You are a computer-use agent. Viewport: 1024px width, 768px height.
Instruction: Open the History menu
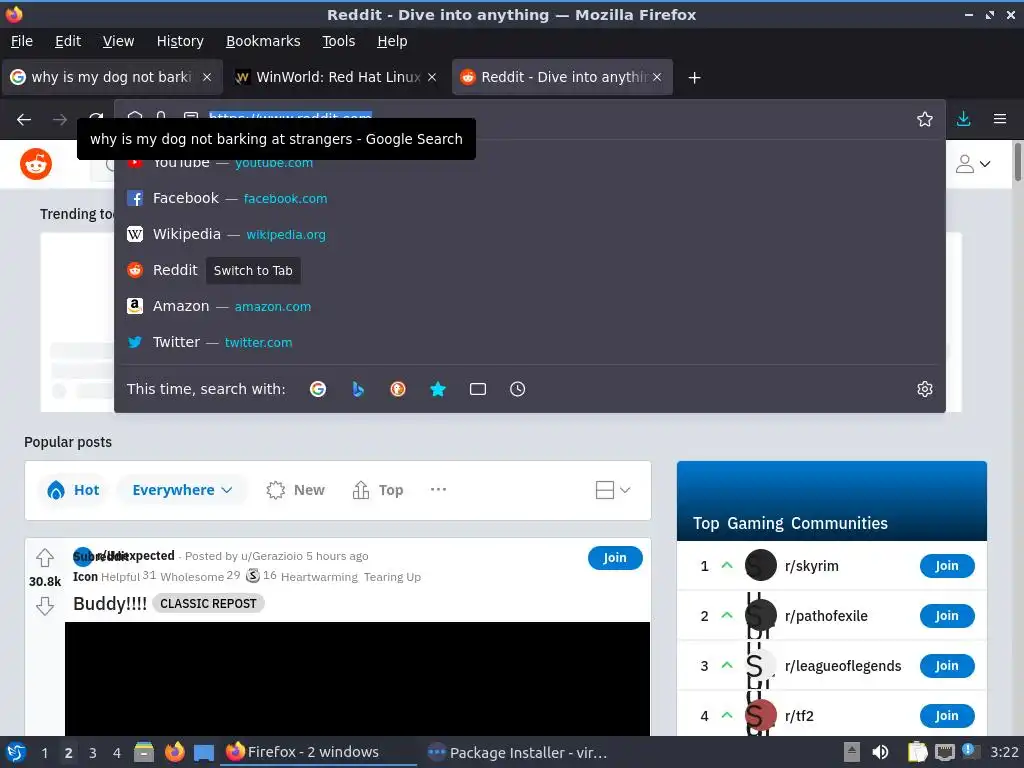click(180, 41)
